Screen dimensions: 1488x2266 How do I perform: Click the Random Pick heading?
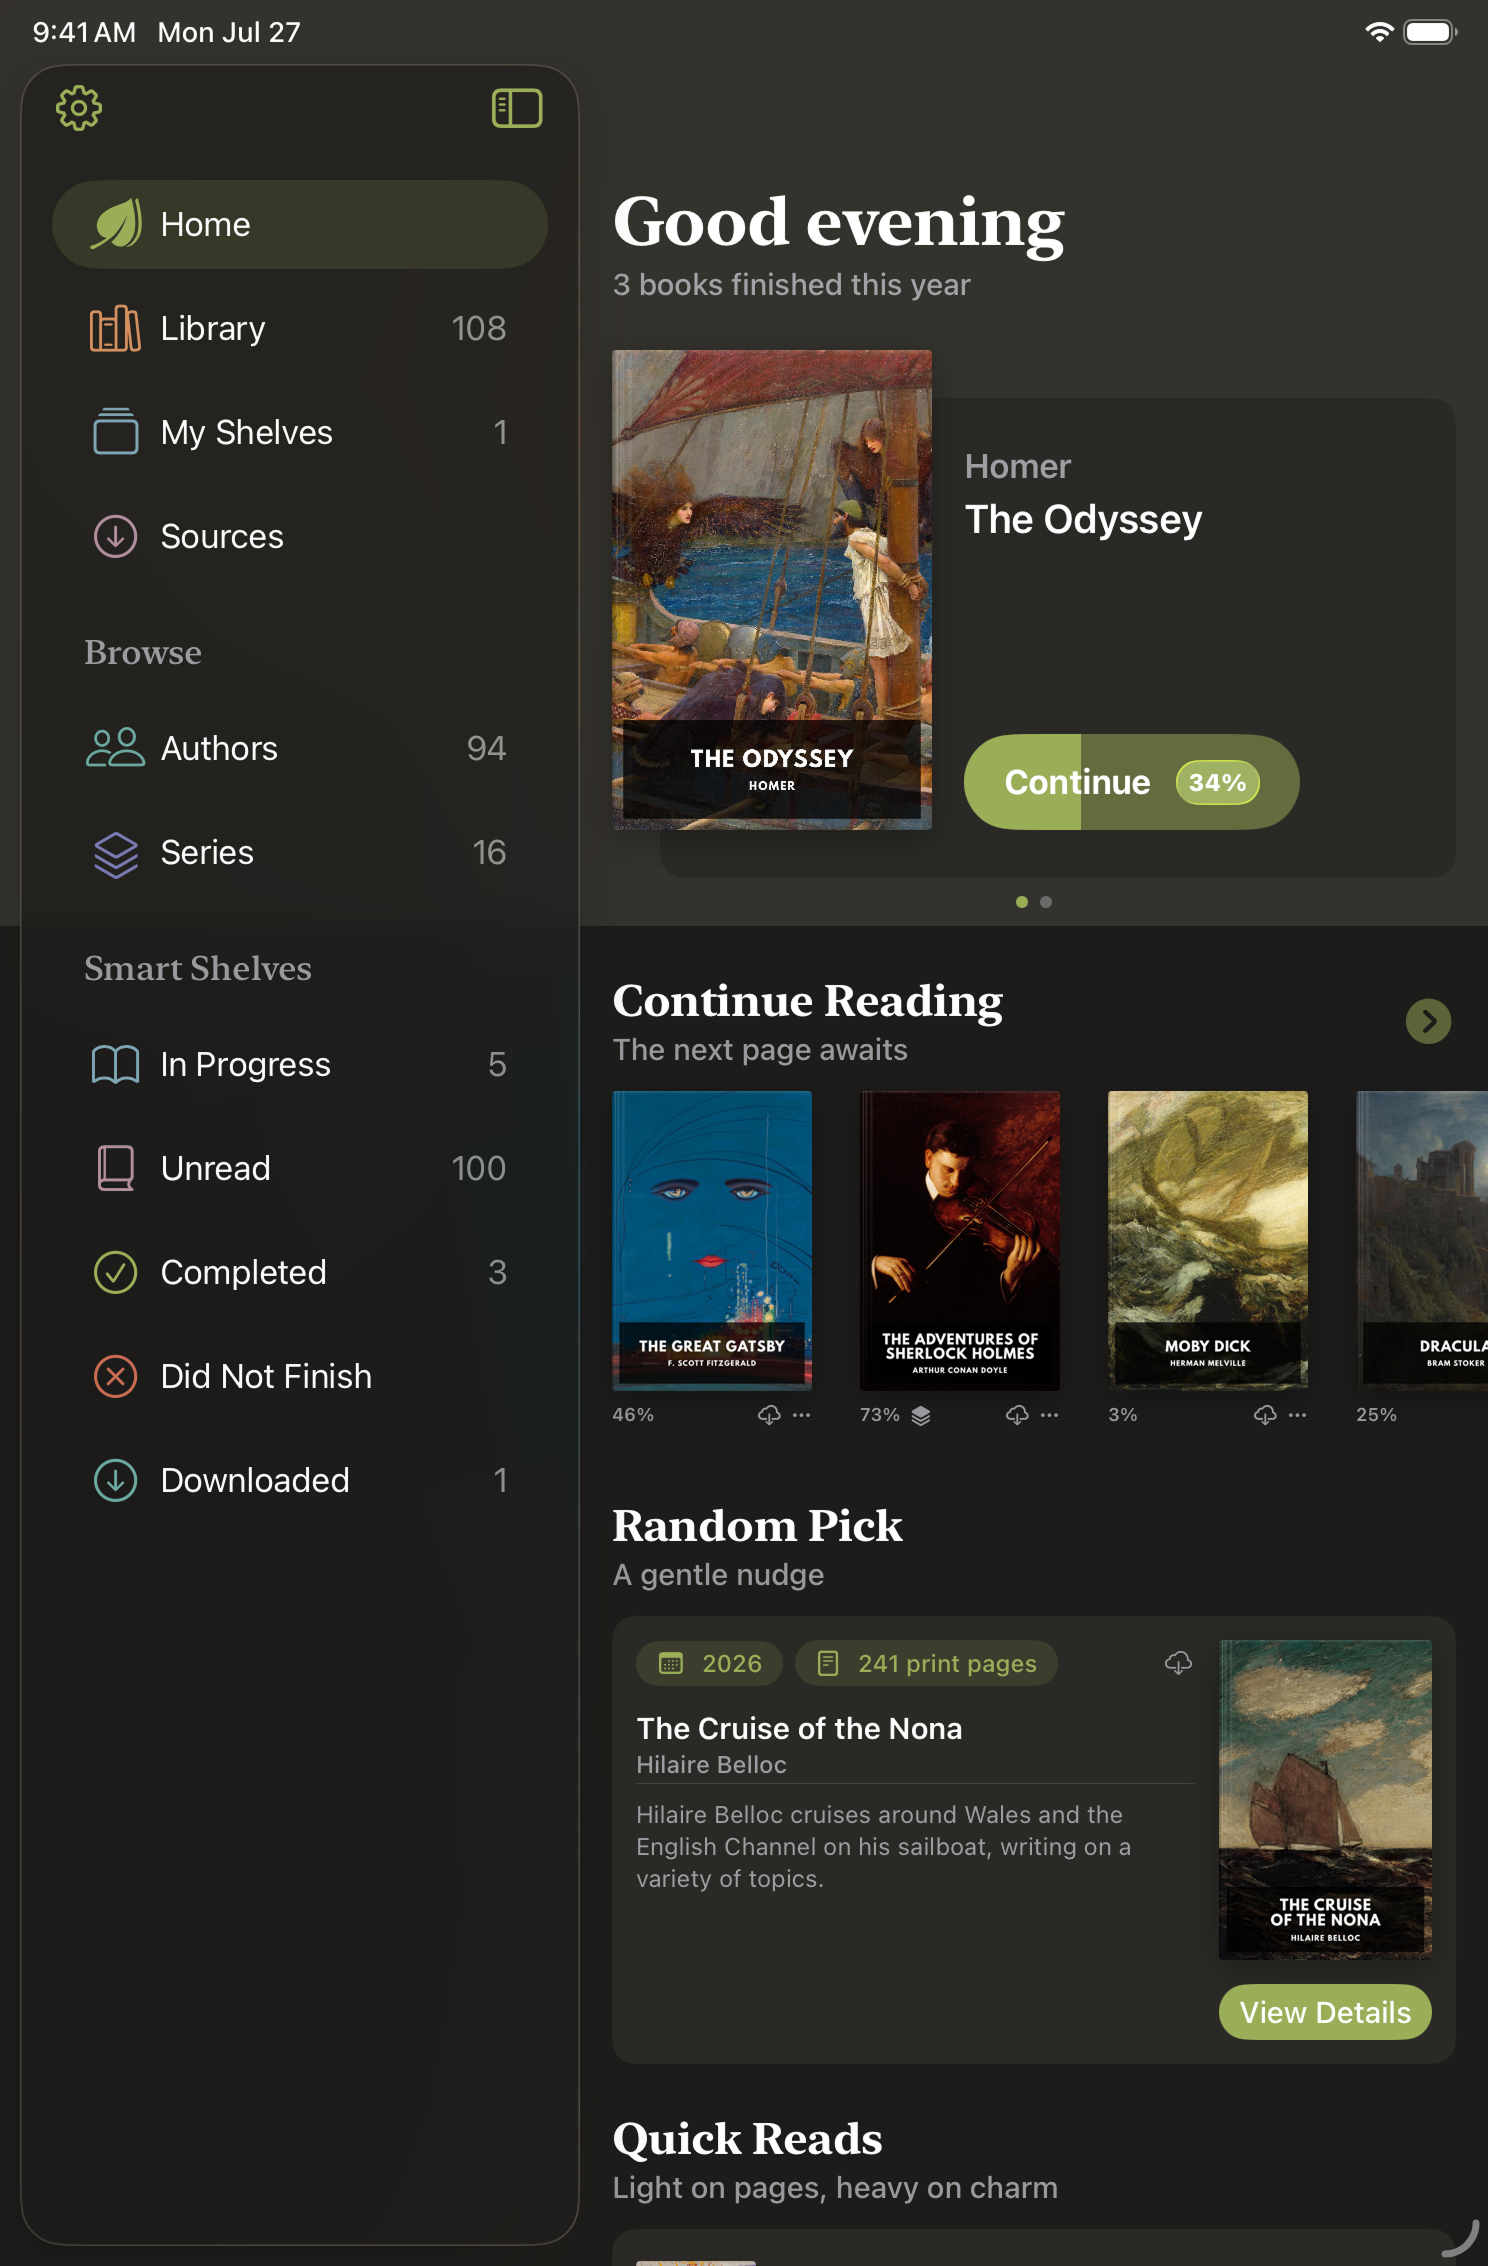click(x=758, y=1526)
